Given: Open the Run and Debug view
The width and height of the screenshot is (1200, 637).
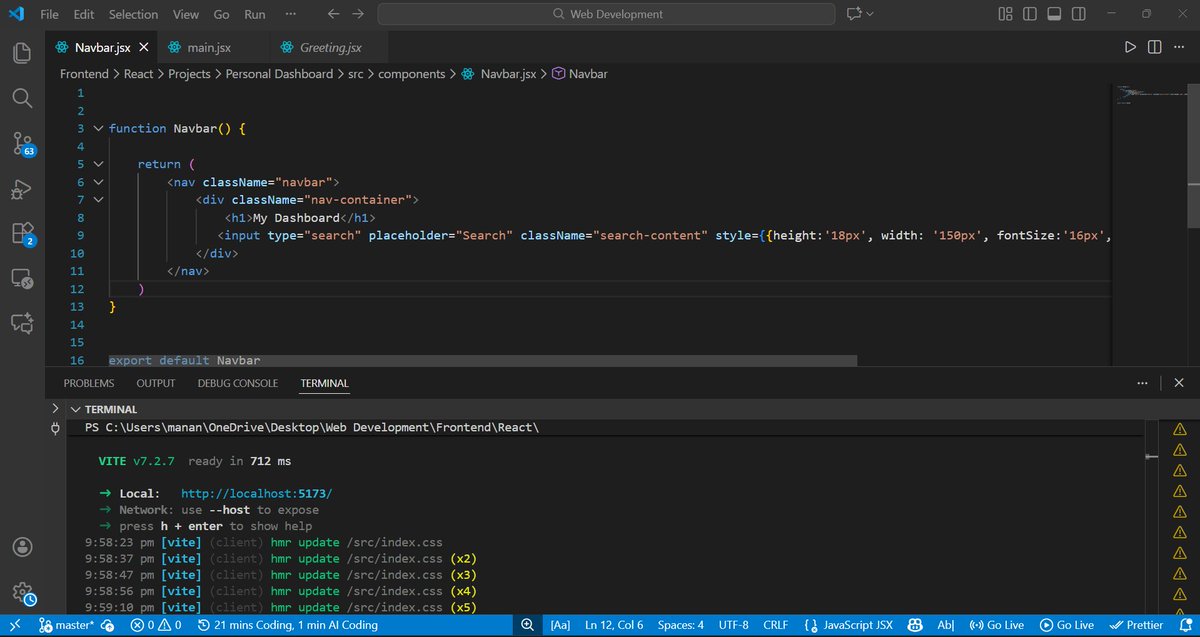Looking at the screenshot, I should (21, 189).
